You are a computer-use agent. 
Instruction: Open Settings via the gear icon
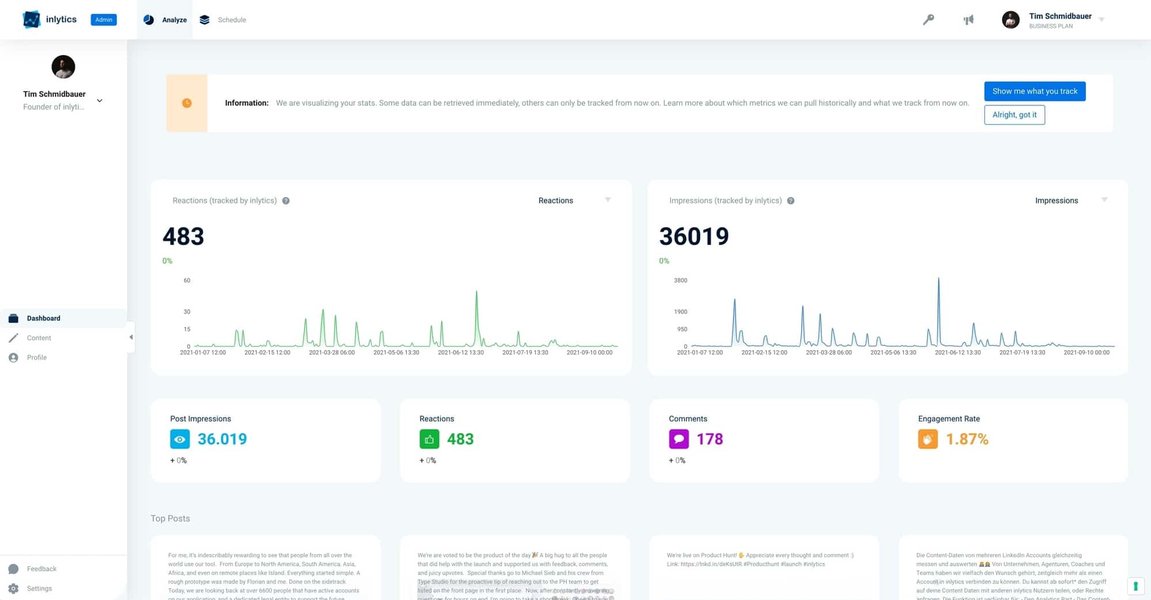click(11, 586)
